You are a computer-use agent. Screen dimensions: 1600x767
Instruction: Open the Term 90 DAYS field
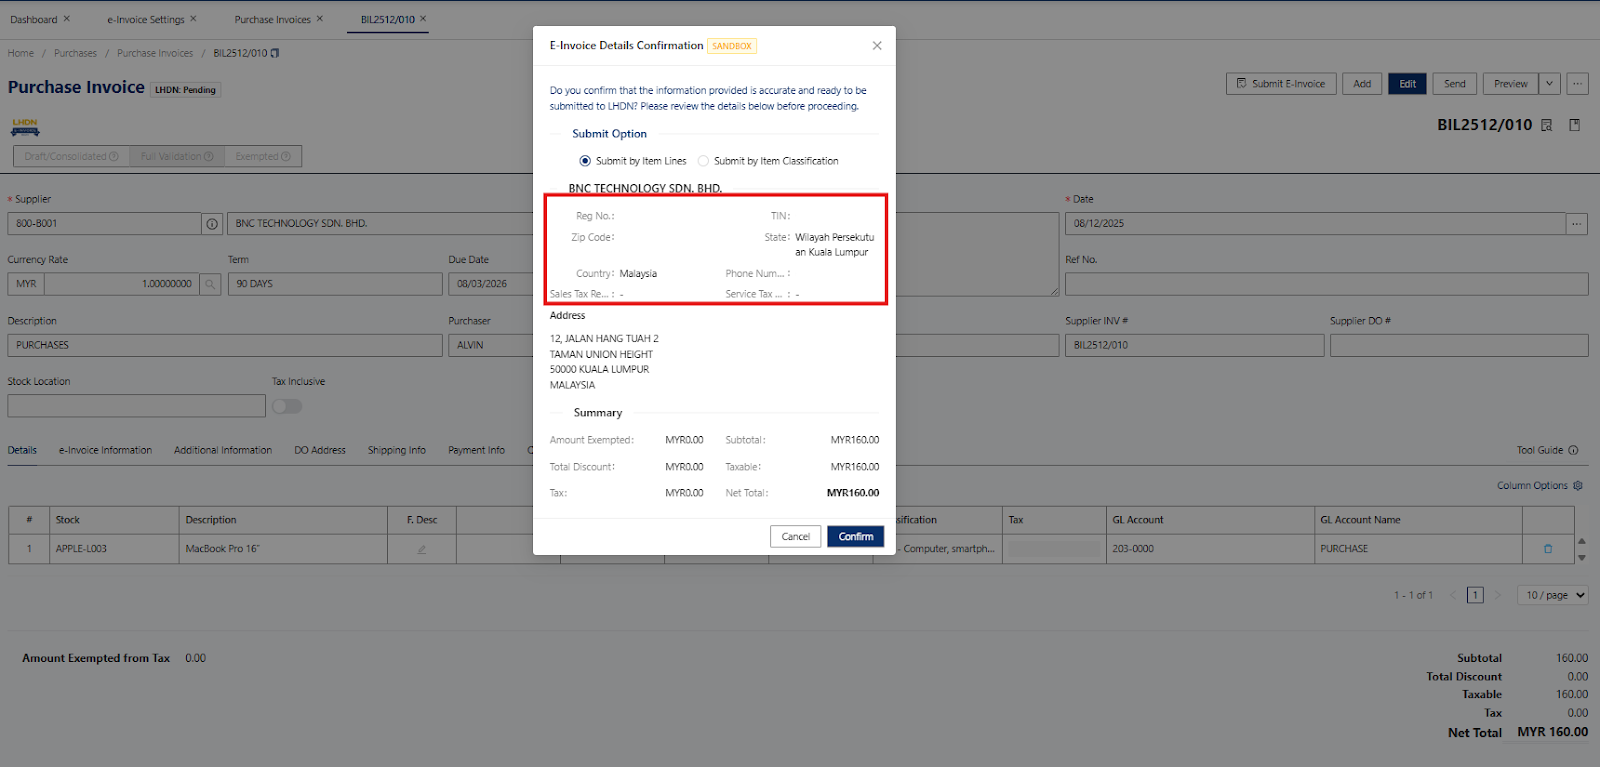[335, 284]
